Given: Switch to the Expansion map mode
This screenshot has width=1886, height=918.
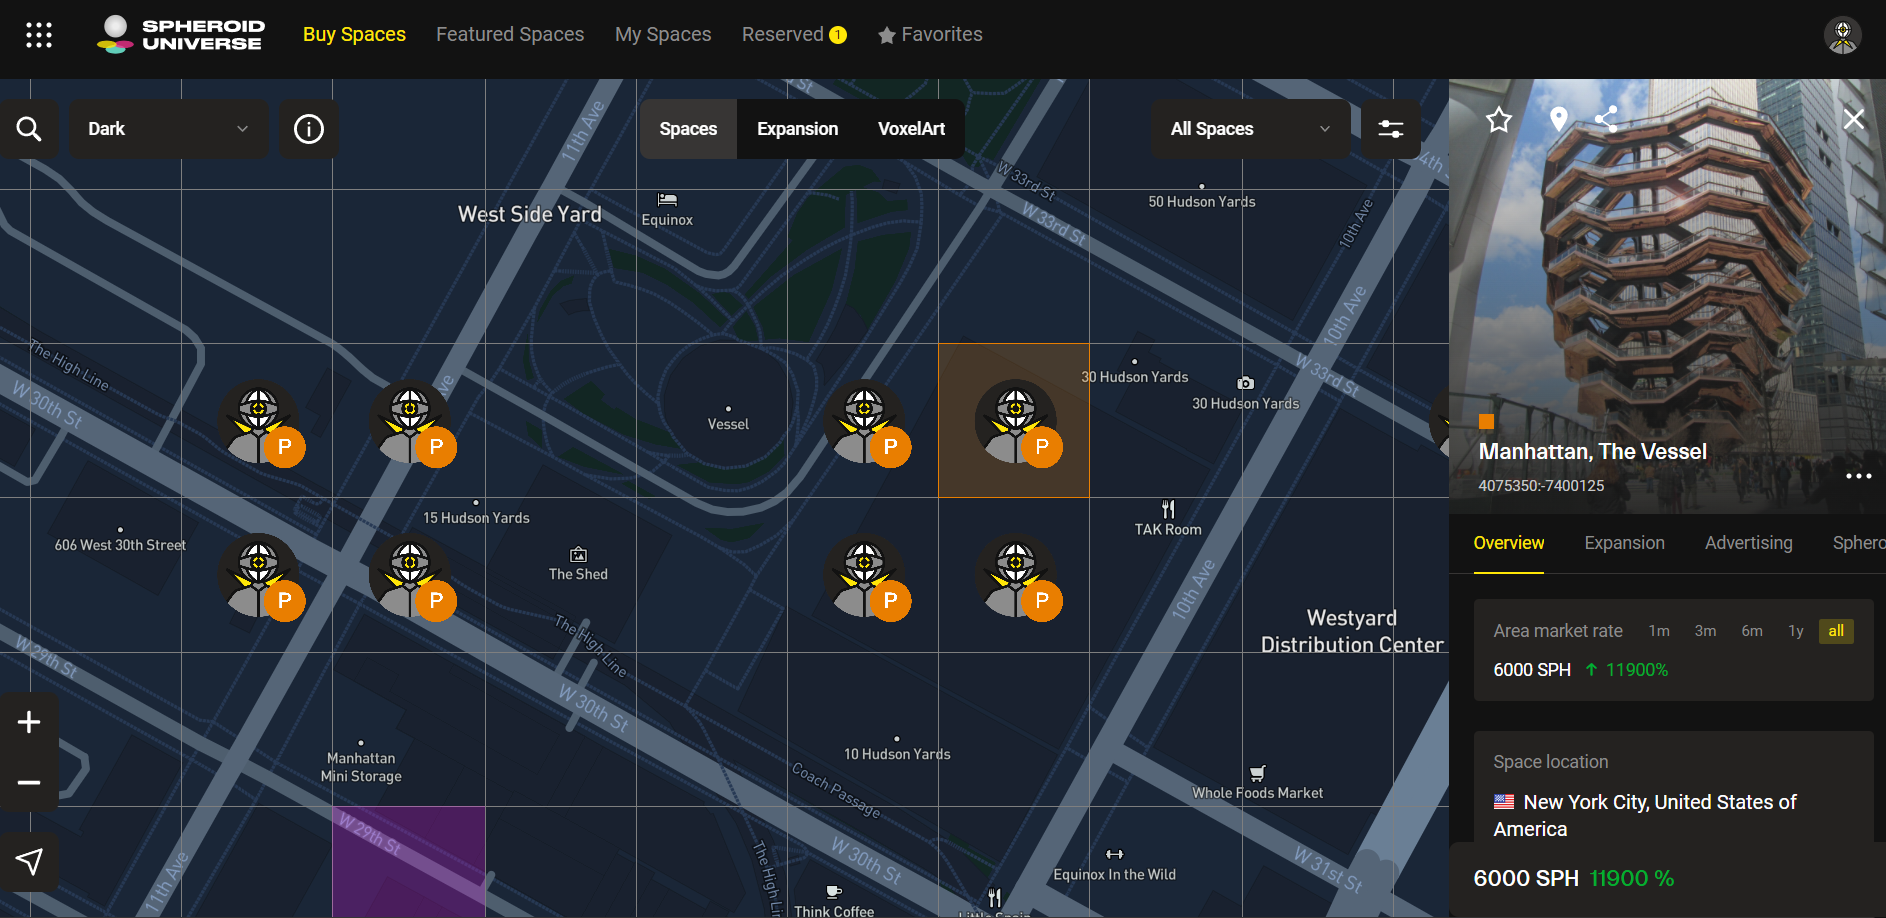Looking at the screenshot, I should point(797,129).
